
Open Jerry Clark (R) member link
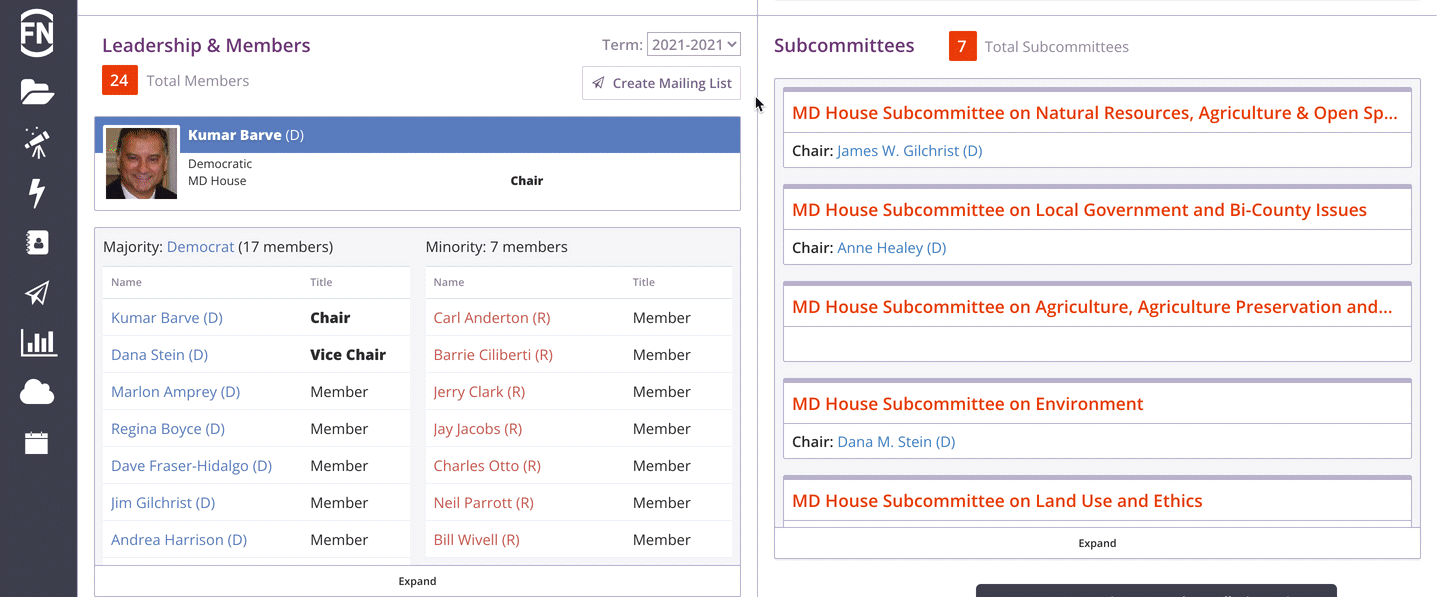click(479, 392)
